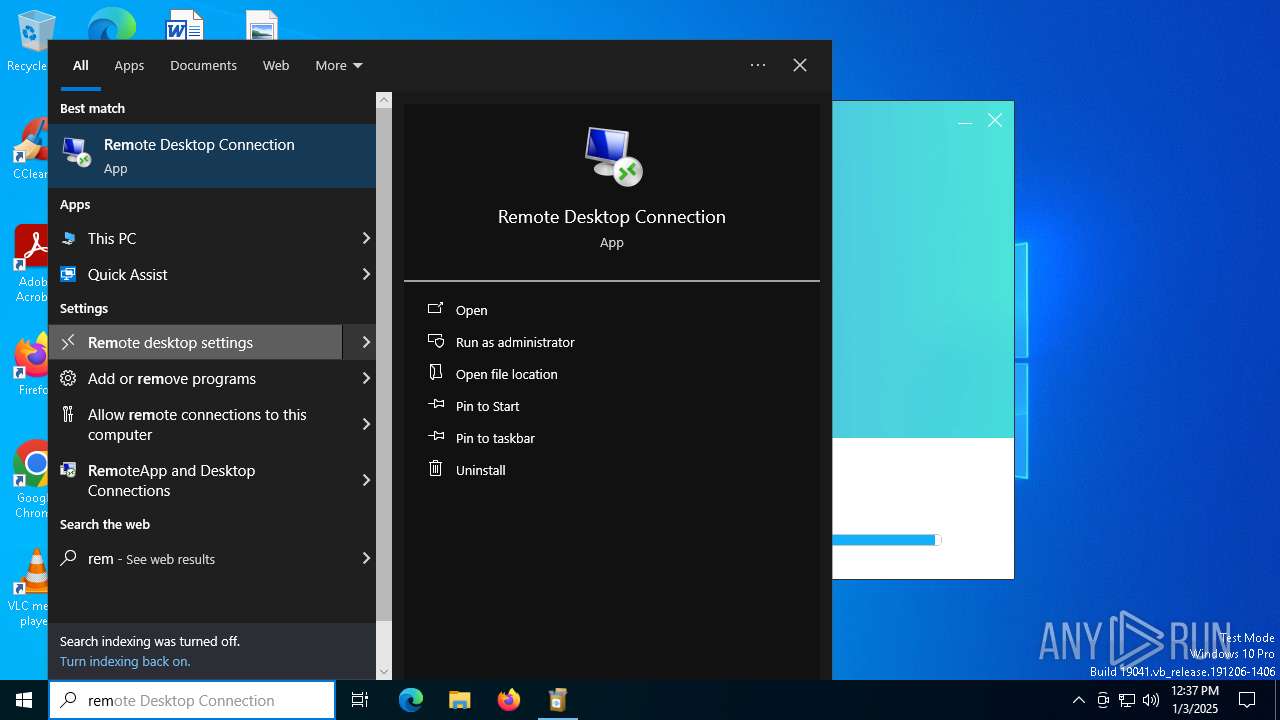1280x720 pixels.
Task: Click Turn indexing back on link
Action: [x=125, y=661]
